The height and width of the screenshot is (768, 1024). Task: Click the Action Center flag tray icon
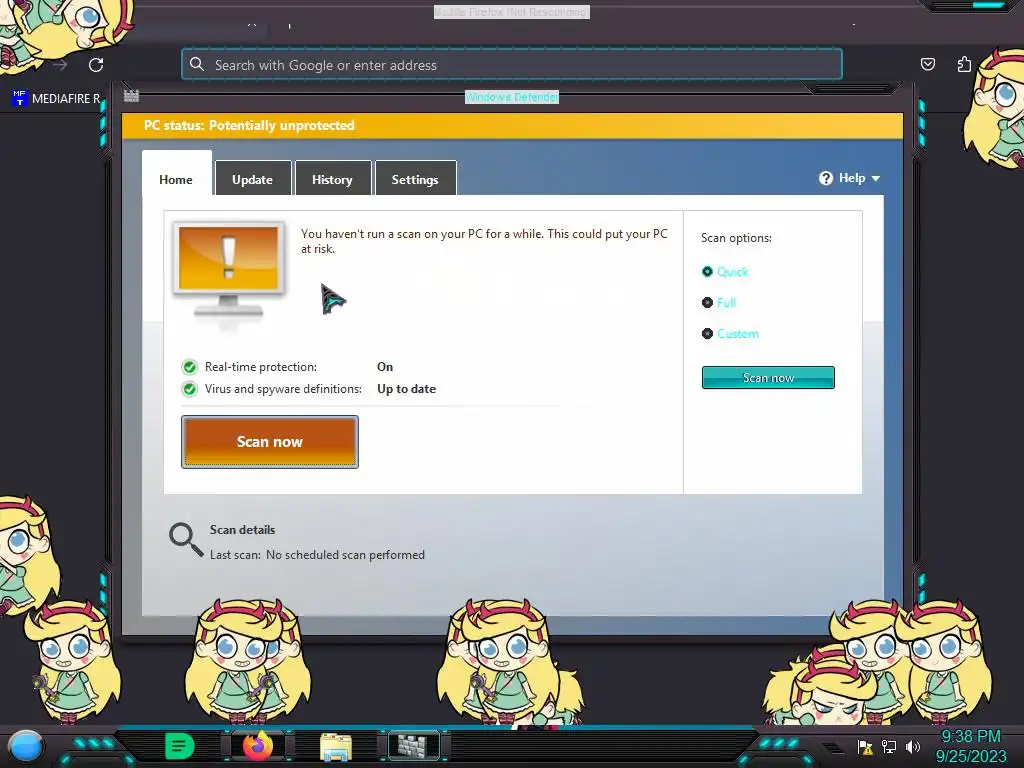click(865, 746)
